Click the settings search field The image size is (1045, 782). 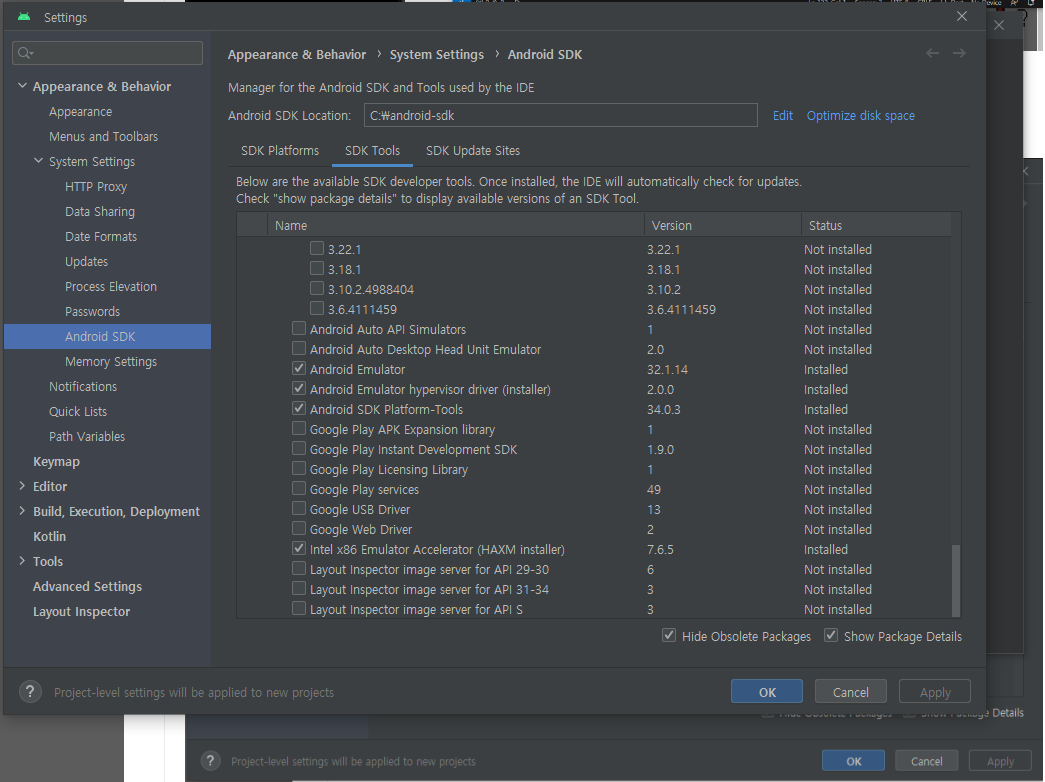[107, 53]
